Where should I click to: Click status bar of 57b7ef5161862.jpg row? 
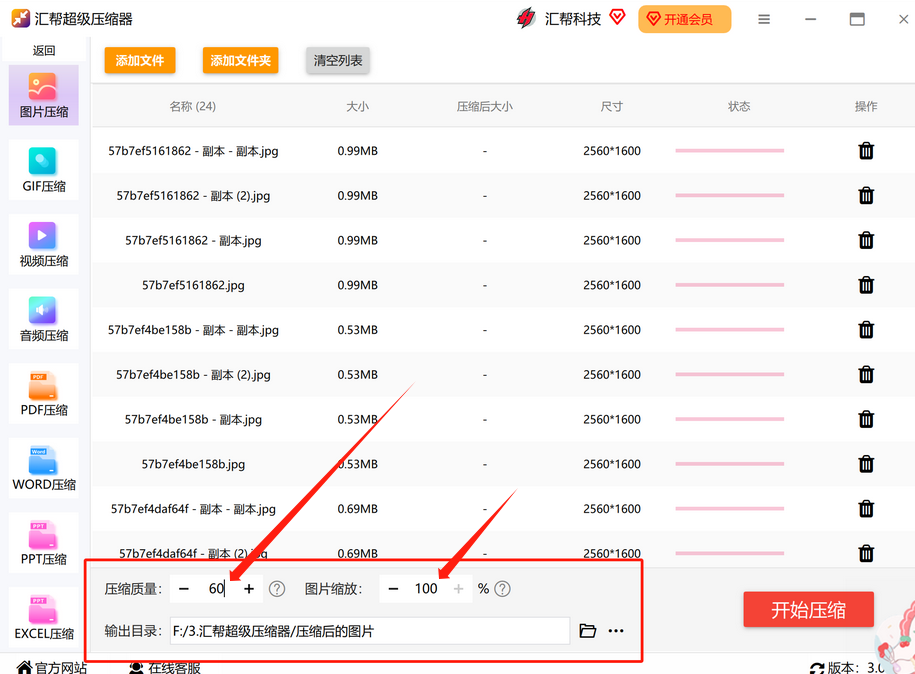click(x=729, y=285)
